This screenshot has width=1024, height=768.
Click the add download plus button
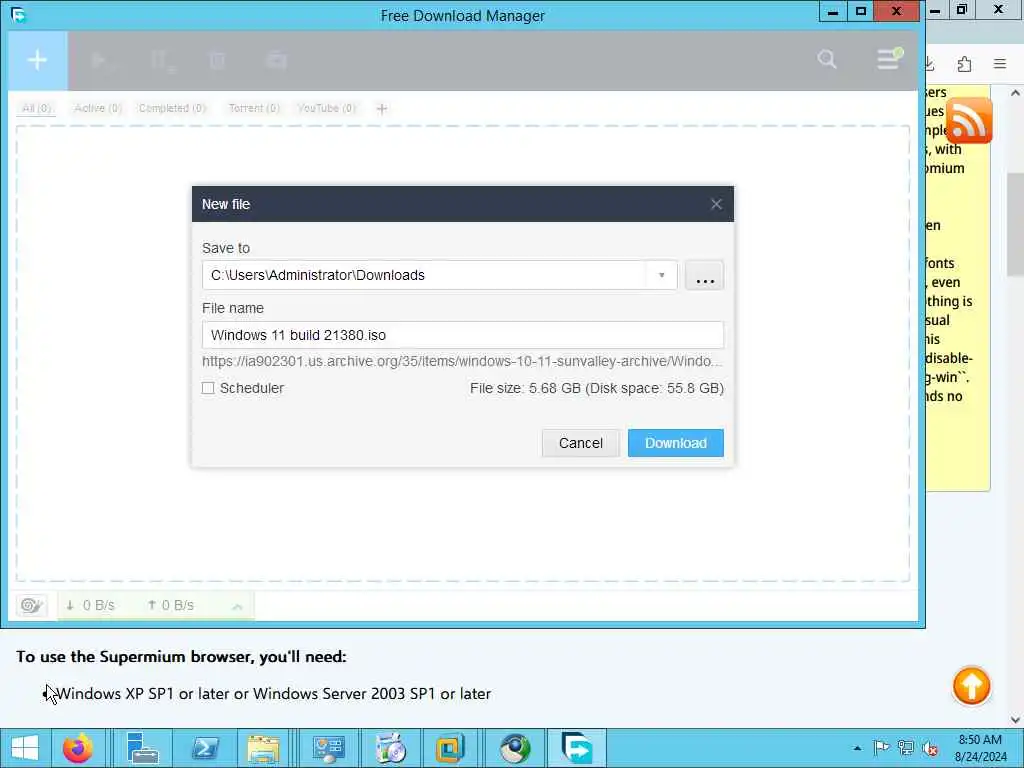pos(37,60)
